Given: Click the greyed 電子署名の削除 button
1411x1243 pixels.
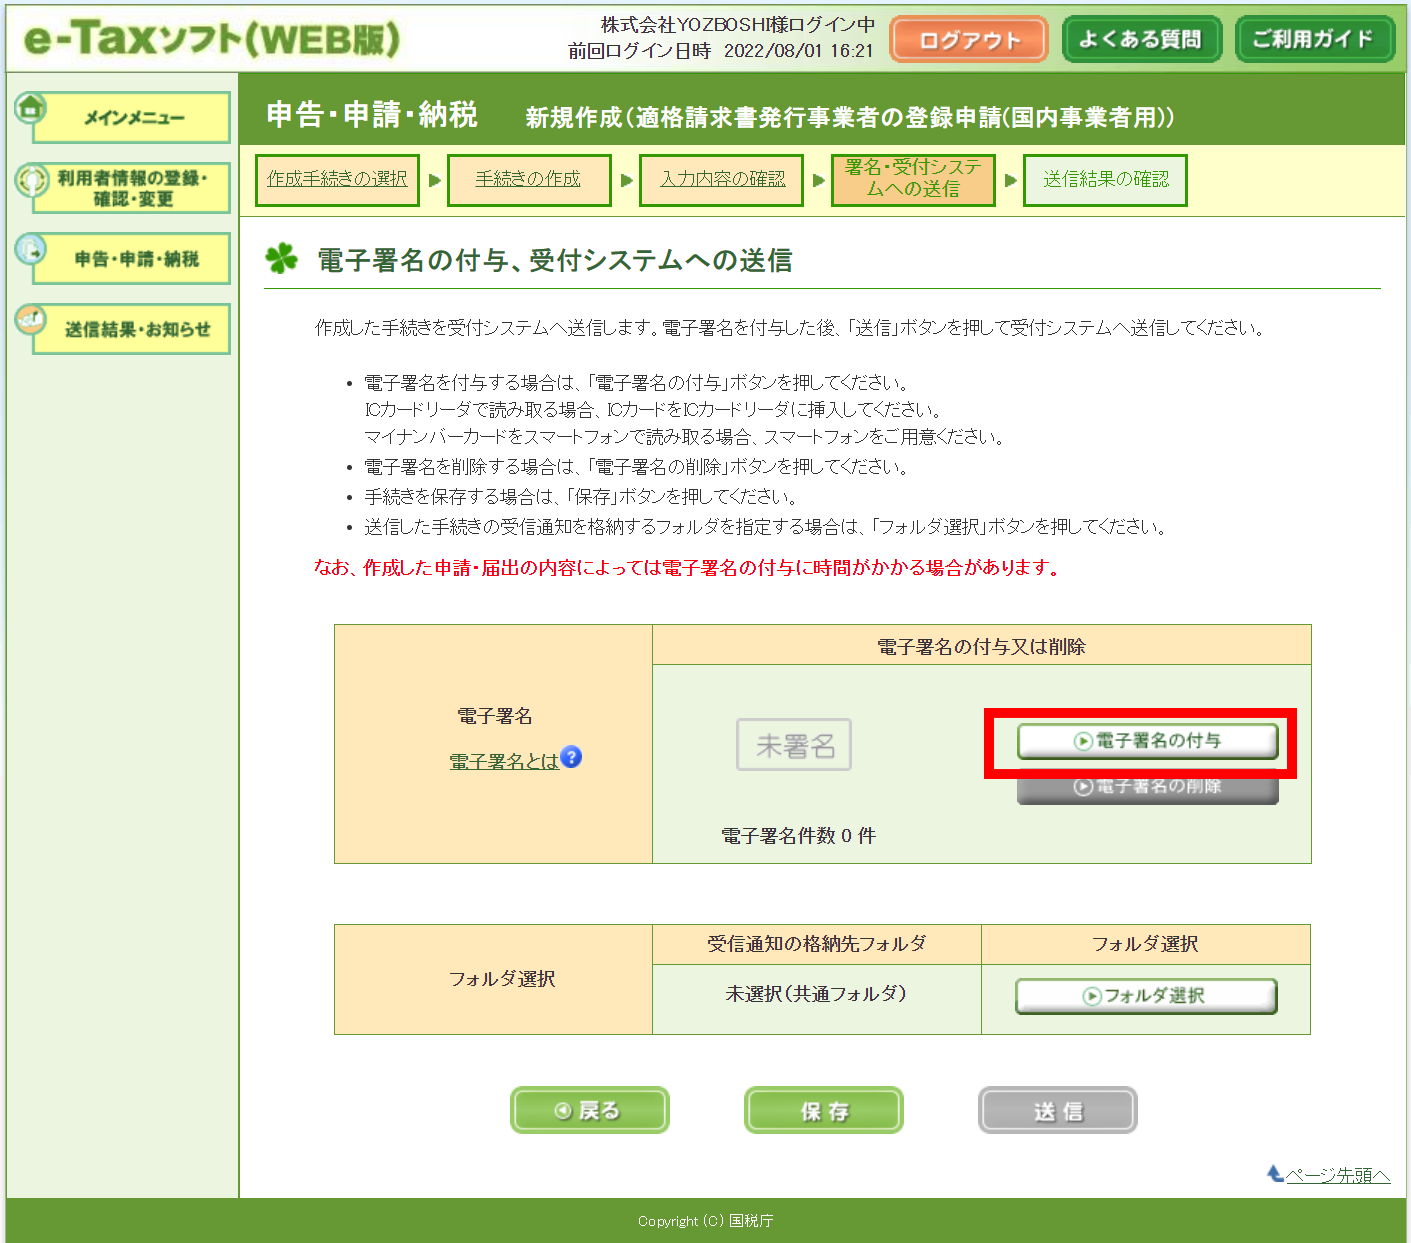Looking at the screenshot, I should 1148,787.
